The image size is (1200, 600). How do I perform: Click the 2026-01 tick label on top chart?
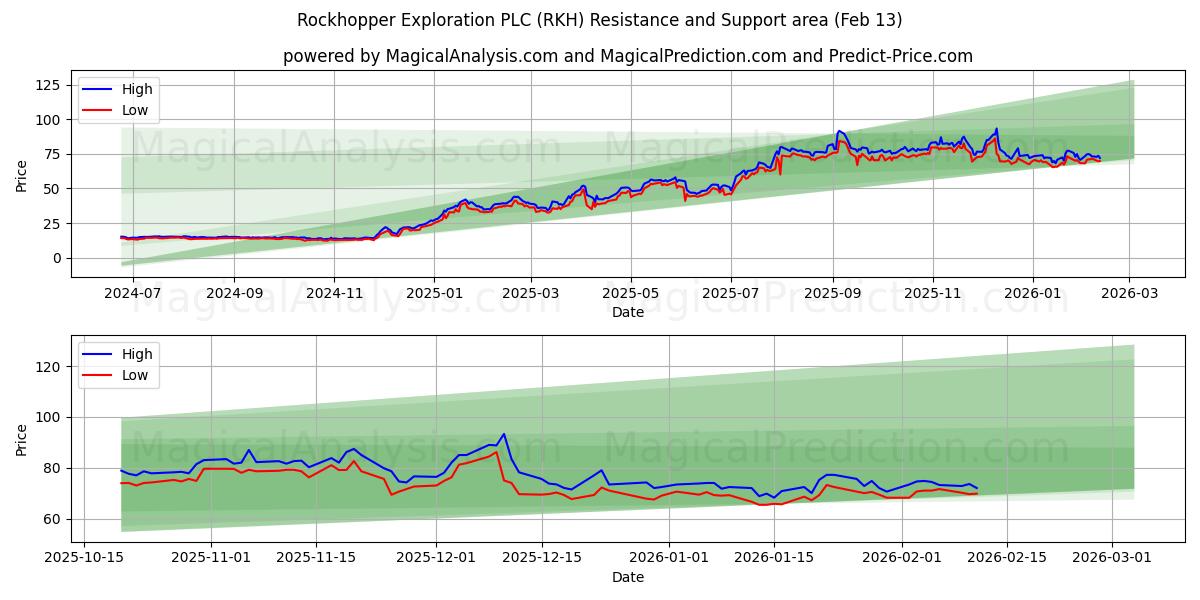click(x=1032, y=294)
